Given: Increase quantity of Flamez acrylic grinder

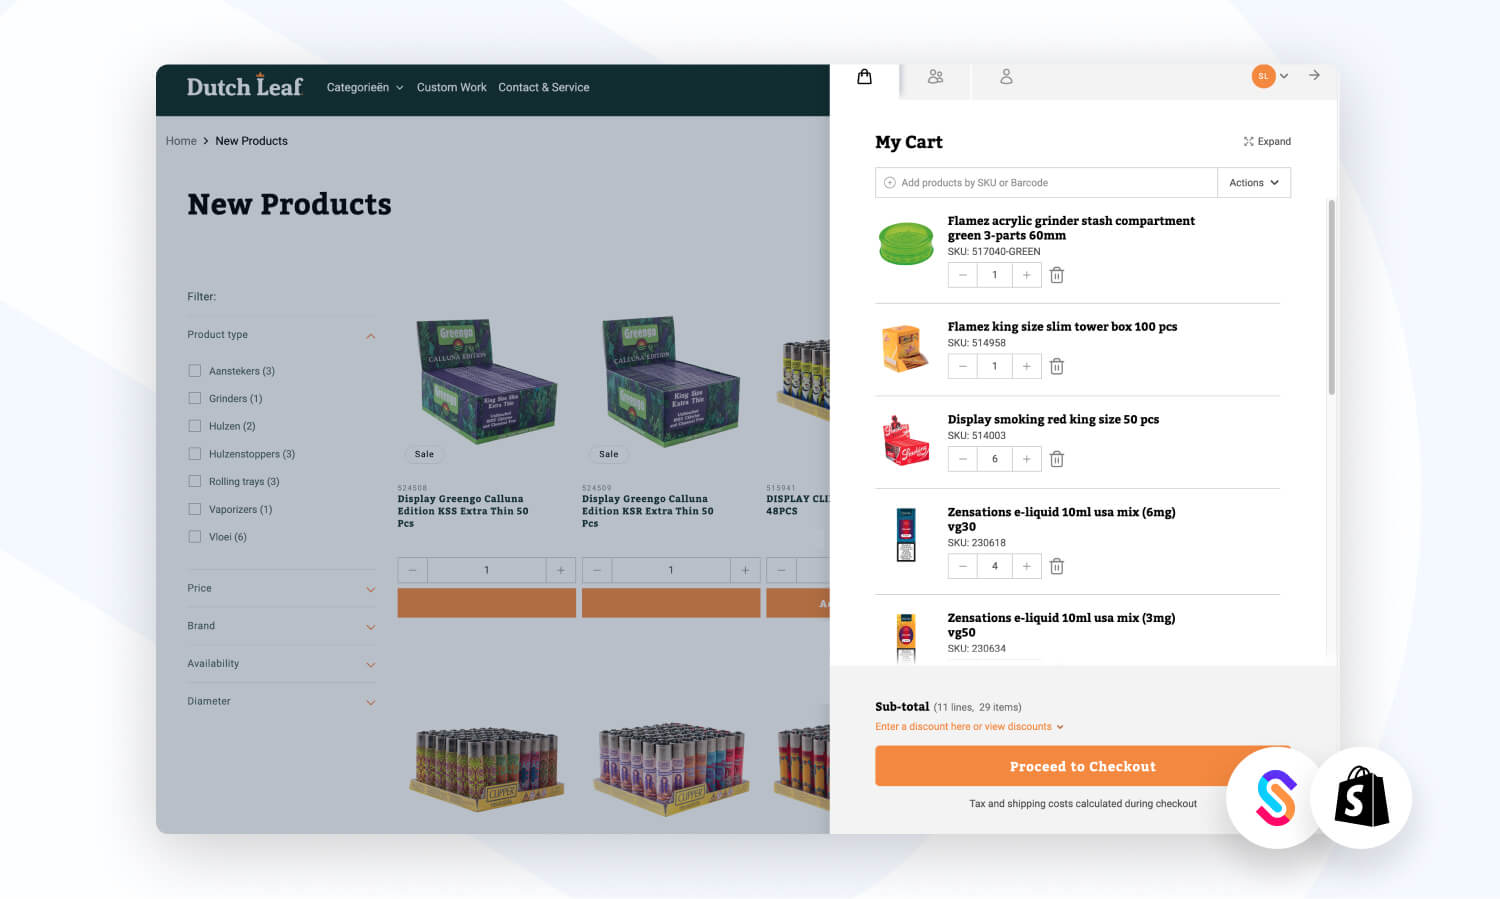Looking at the screenshot, I should click(1026, 275).
